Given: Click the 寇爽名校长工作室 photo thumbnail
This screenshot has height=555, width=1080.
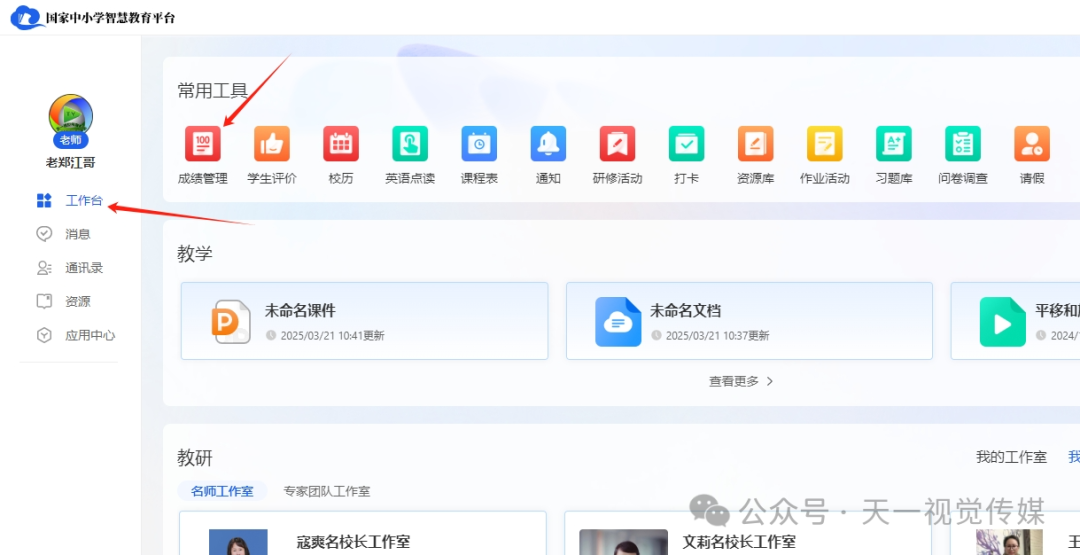Looking at the screenshot, I should [238, 542].
